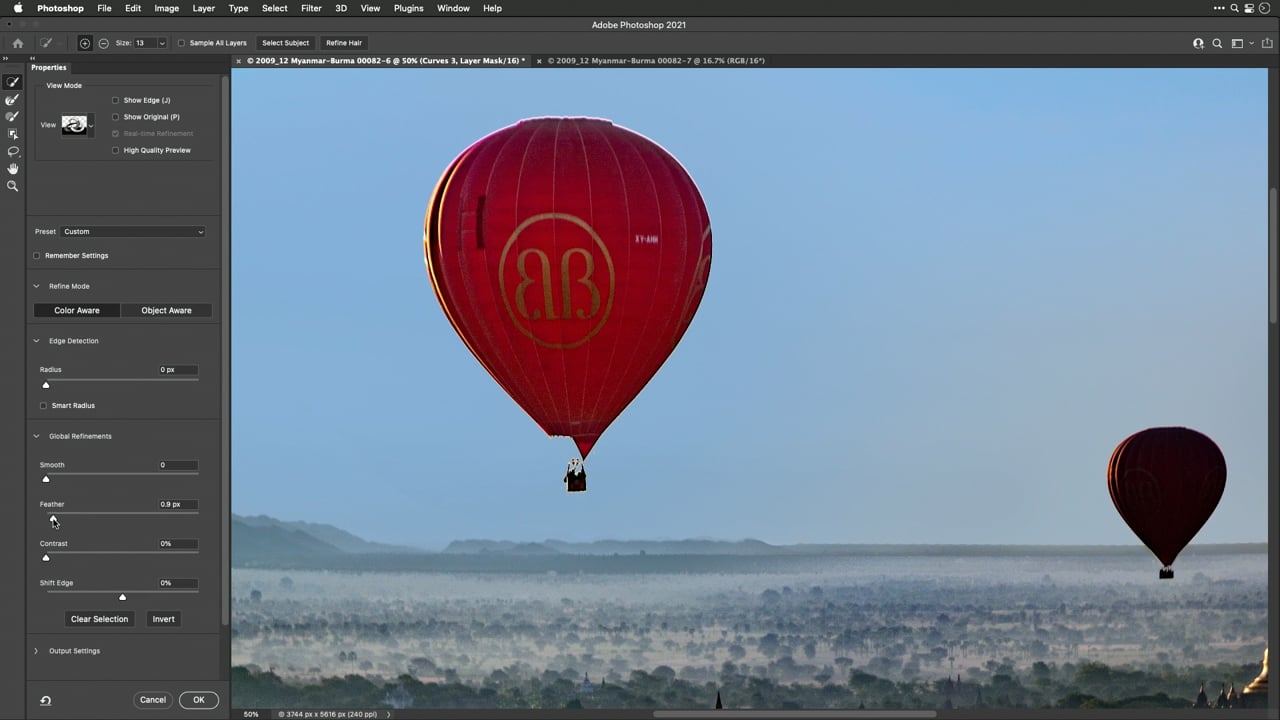Viewport: 1280px width, 720px height.
Task: Close the Myanmar-Burma 00082-6 document tab
Action: click(x=239, y=61)
